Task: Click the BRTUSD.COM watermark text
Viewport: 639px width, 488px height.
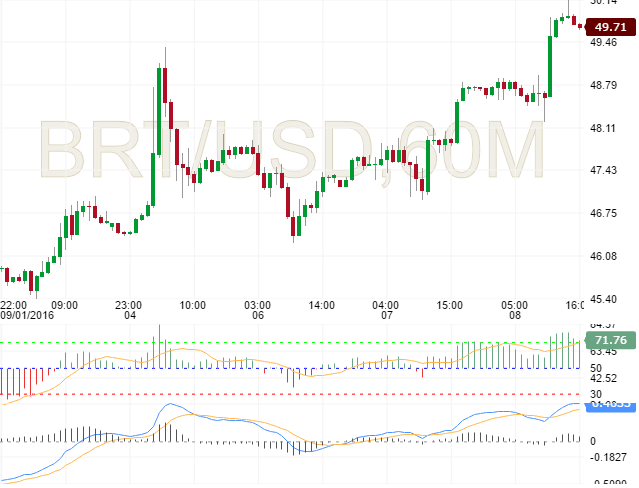Action: [292, 152]
